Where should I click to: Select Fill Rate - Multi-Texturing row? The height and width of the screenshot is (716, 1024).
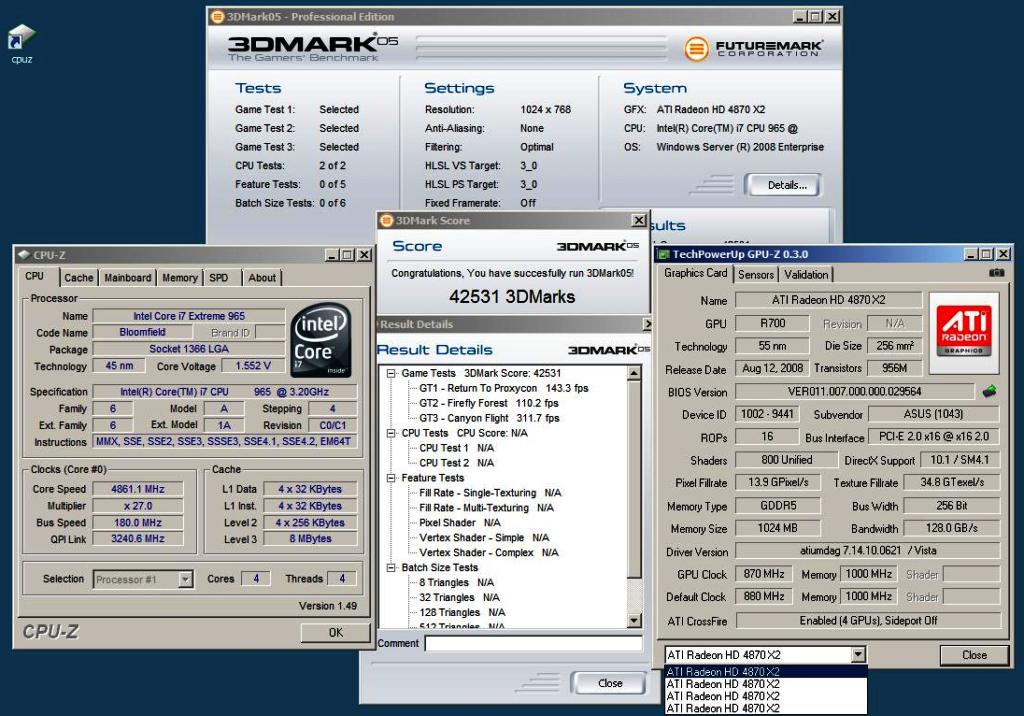coord(486,508)
